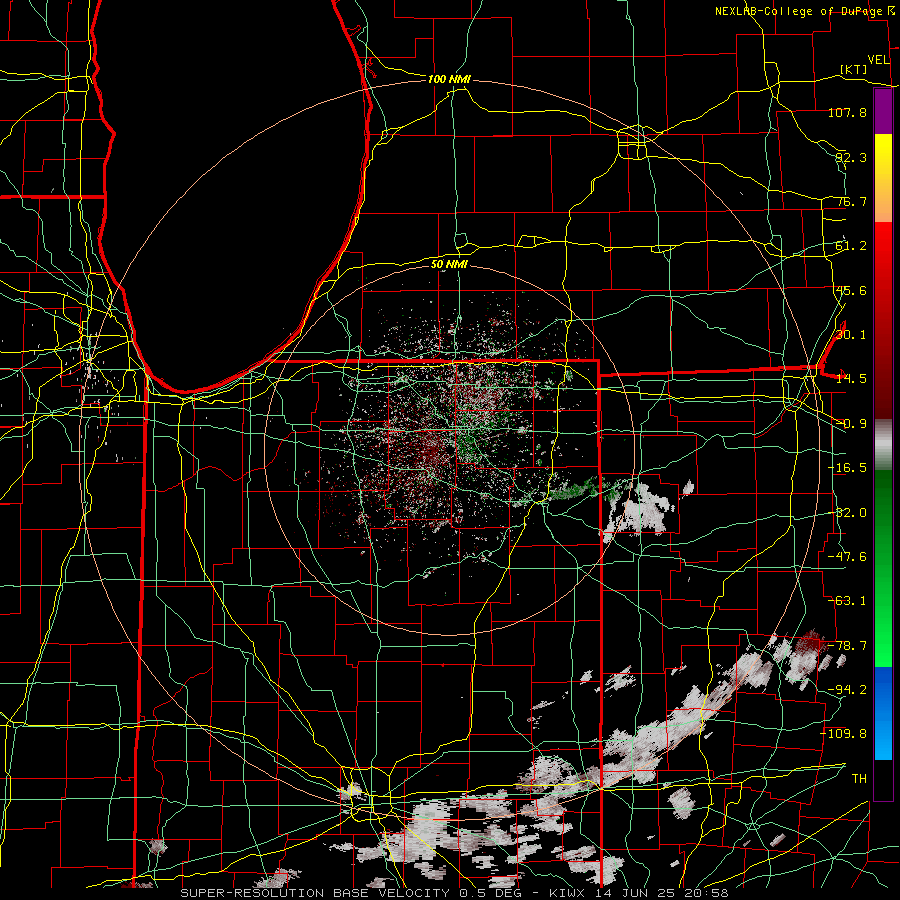Click the TH legend label

(859, 779)
